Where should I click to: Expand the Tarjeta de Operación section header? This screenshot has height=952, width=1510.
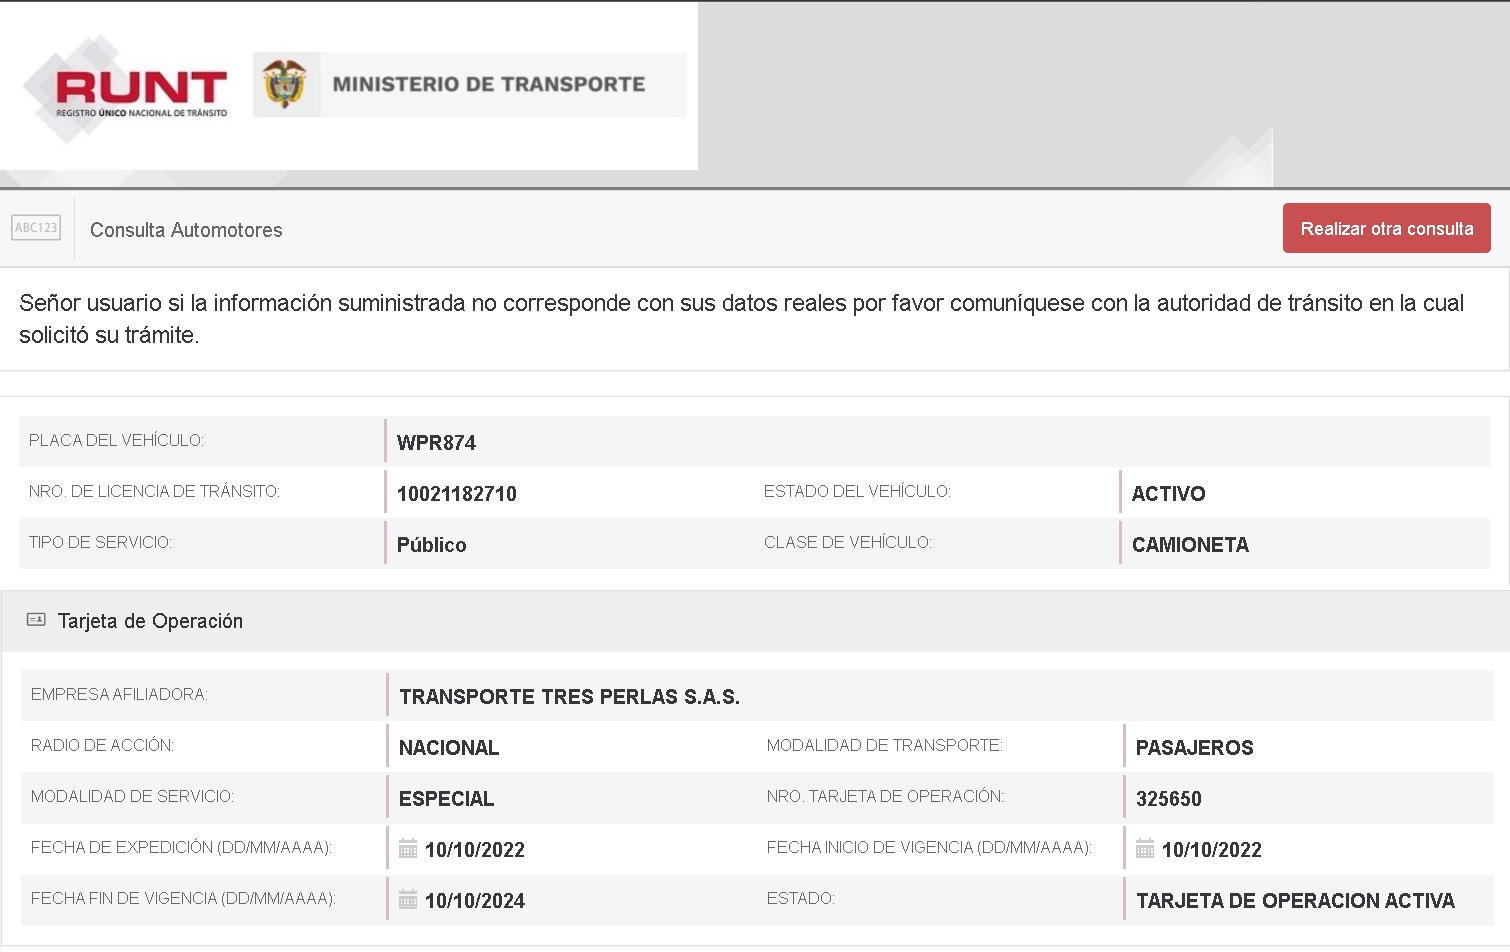click(150, 621)
